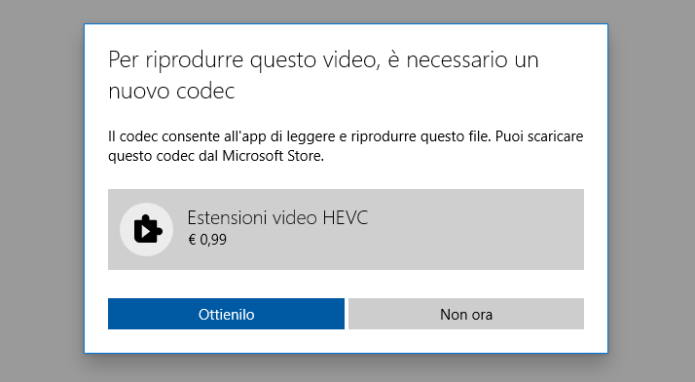The width and height of the screenshot is (695, 382).
Task: Click the HEVC puzzle-piece play icon
Action: coord(148,229)
